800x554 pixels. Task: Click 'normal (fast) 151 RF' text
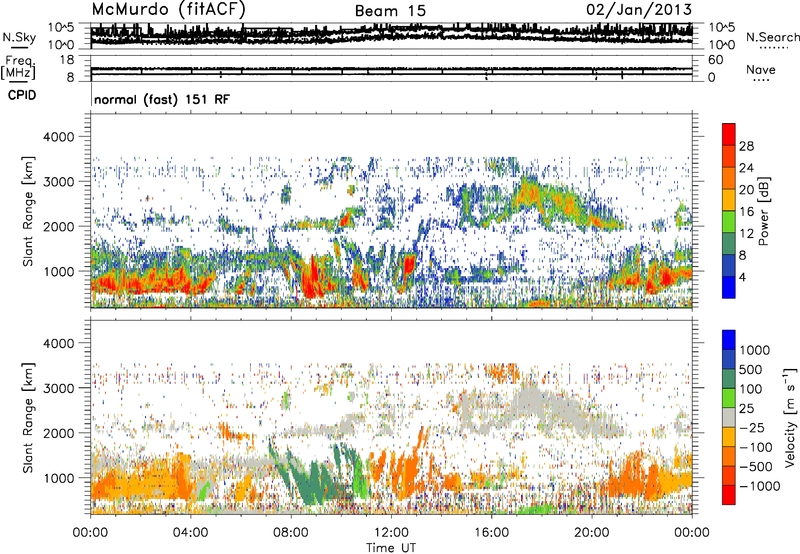coord(162,99)
